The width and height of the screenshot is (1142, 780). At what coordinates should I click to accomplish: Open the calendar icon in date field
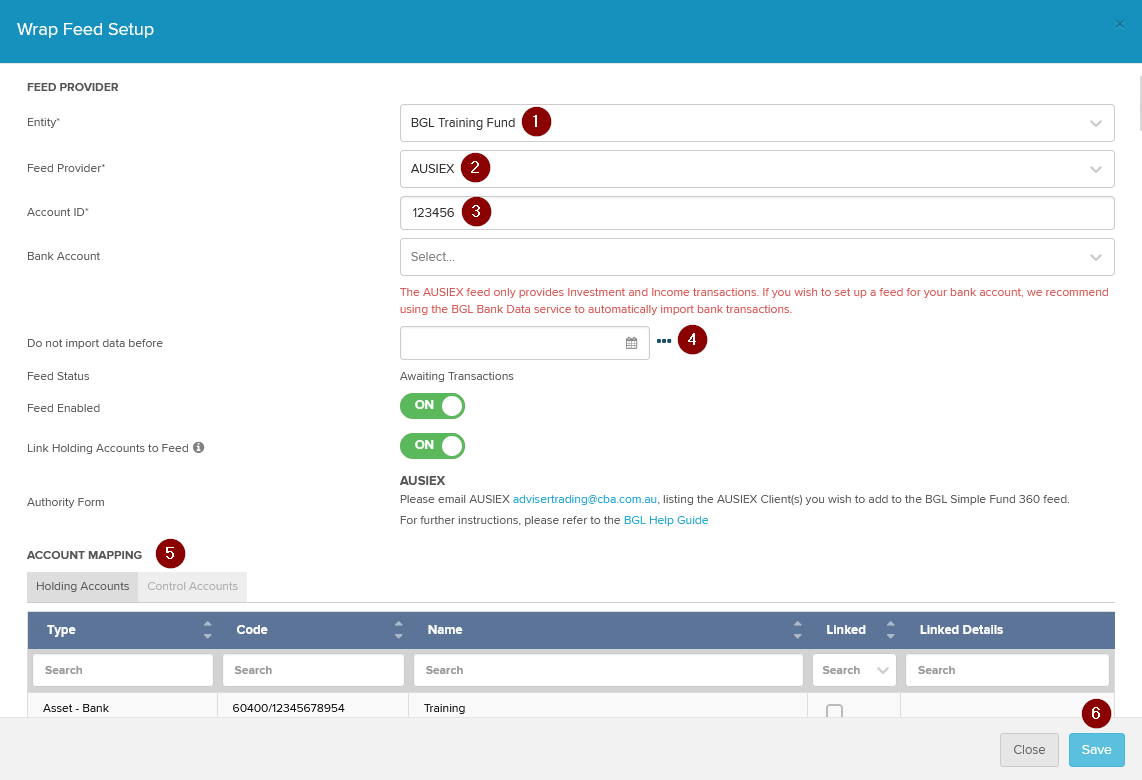[631, 343]
